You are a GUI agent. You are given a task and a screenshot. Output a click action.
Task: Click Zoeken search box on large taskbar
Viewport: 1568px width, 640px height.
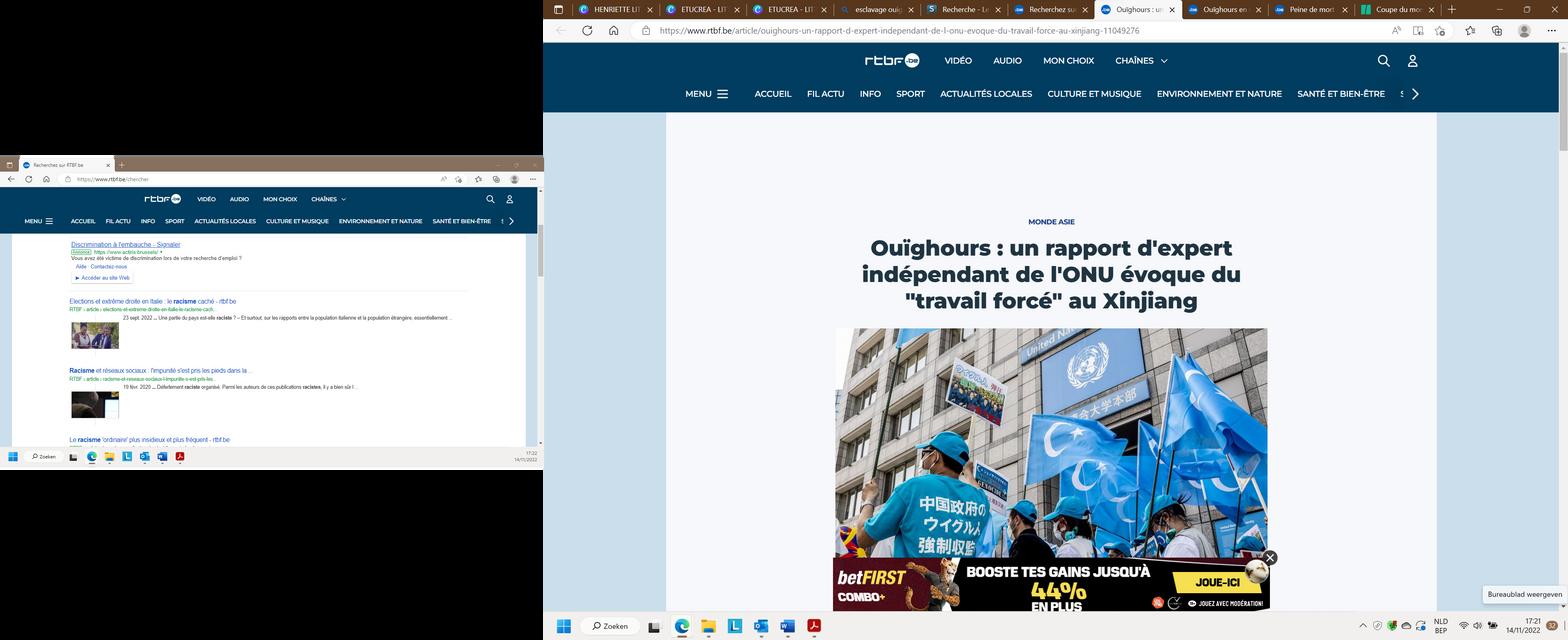point(609,626)
